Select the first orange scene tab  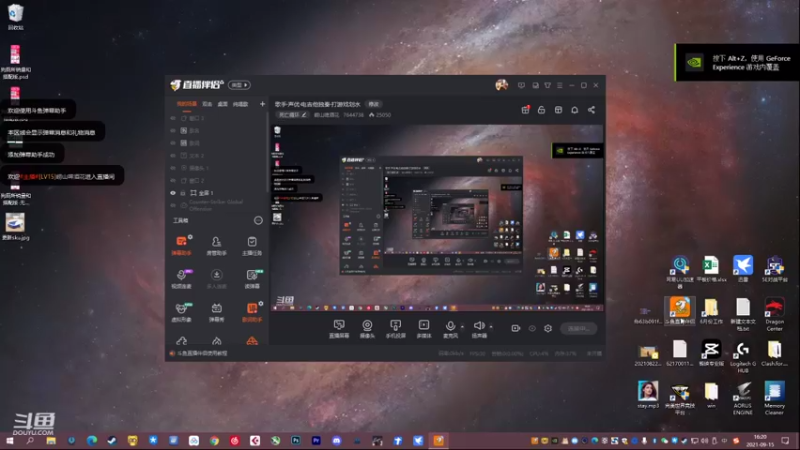coord(186,104)
